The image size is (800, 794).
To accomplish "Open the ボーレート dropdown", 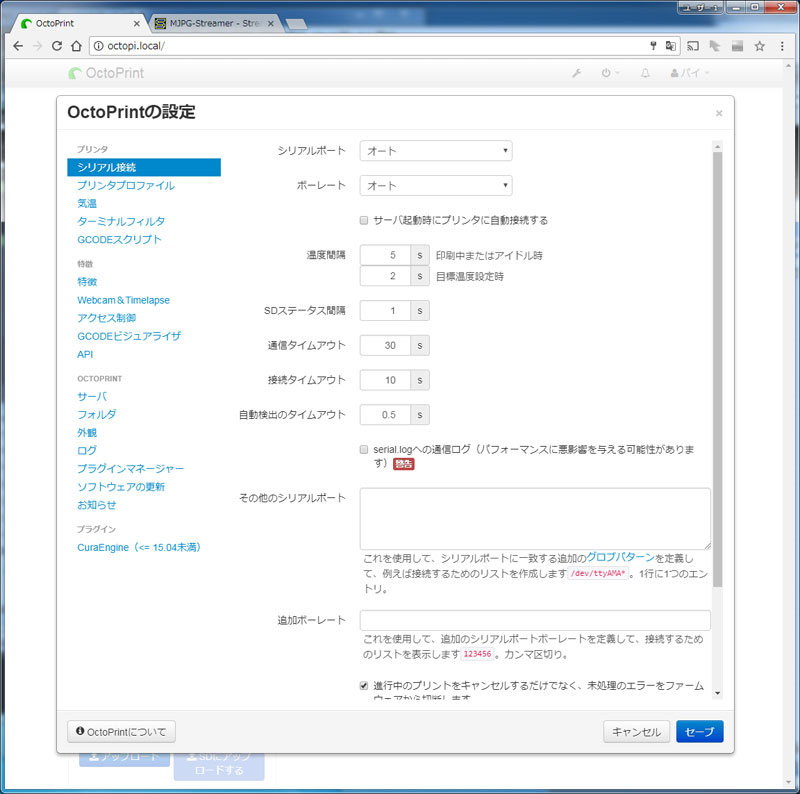I will tap(436, 185).
